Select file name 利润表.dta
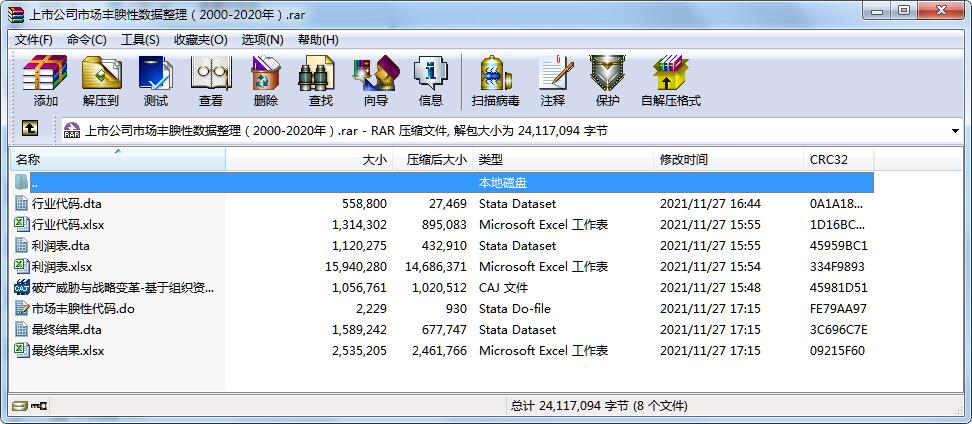The image size is (972, 424). [61, 245]
